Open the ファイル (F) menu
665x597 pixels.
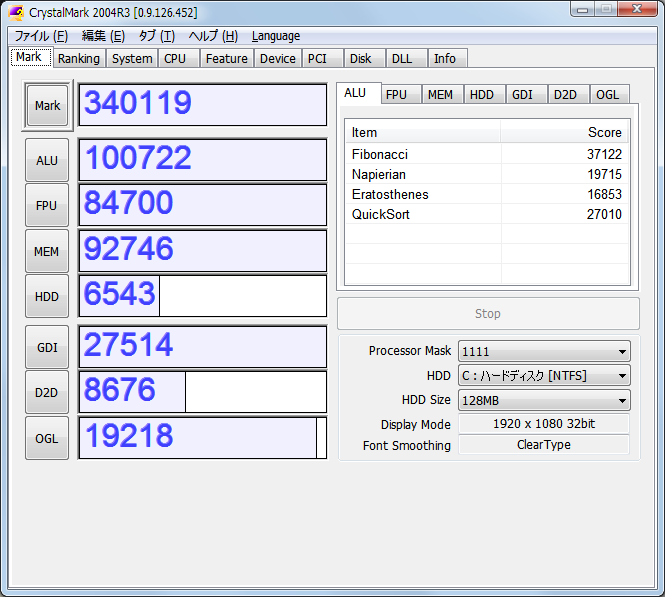click(x=41, y=36)
